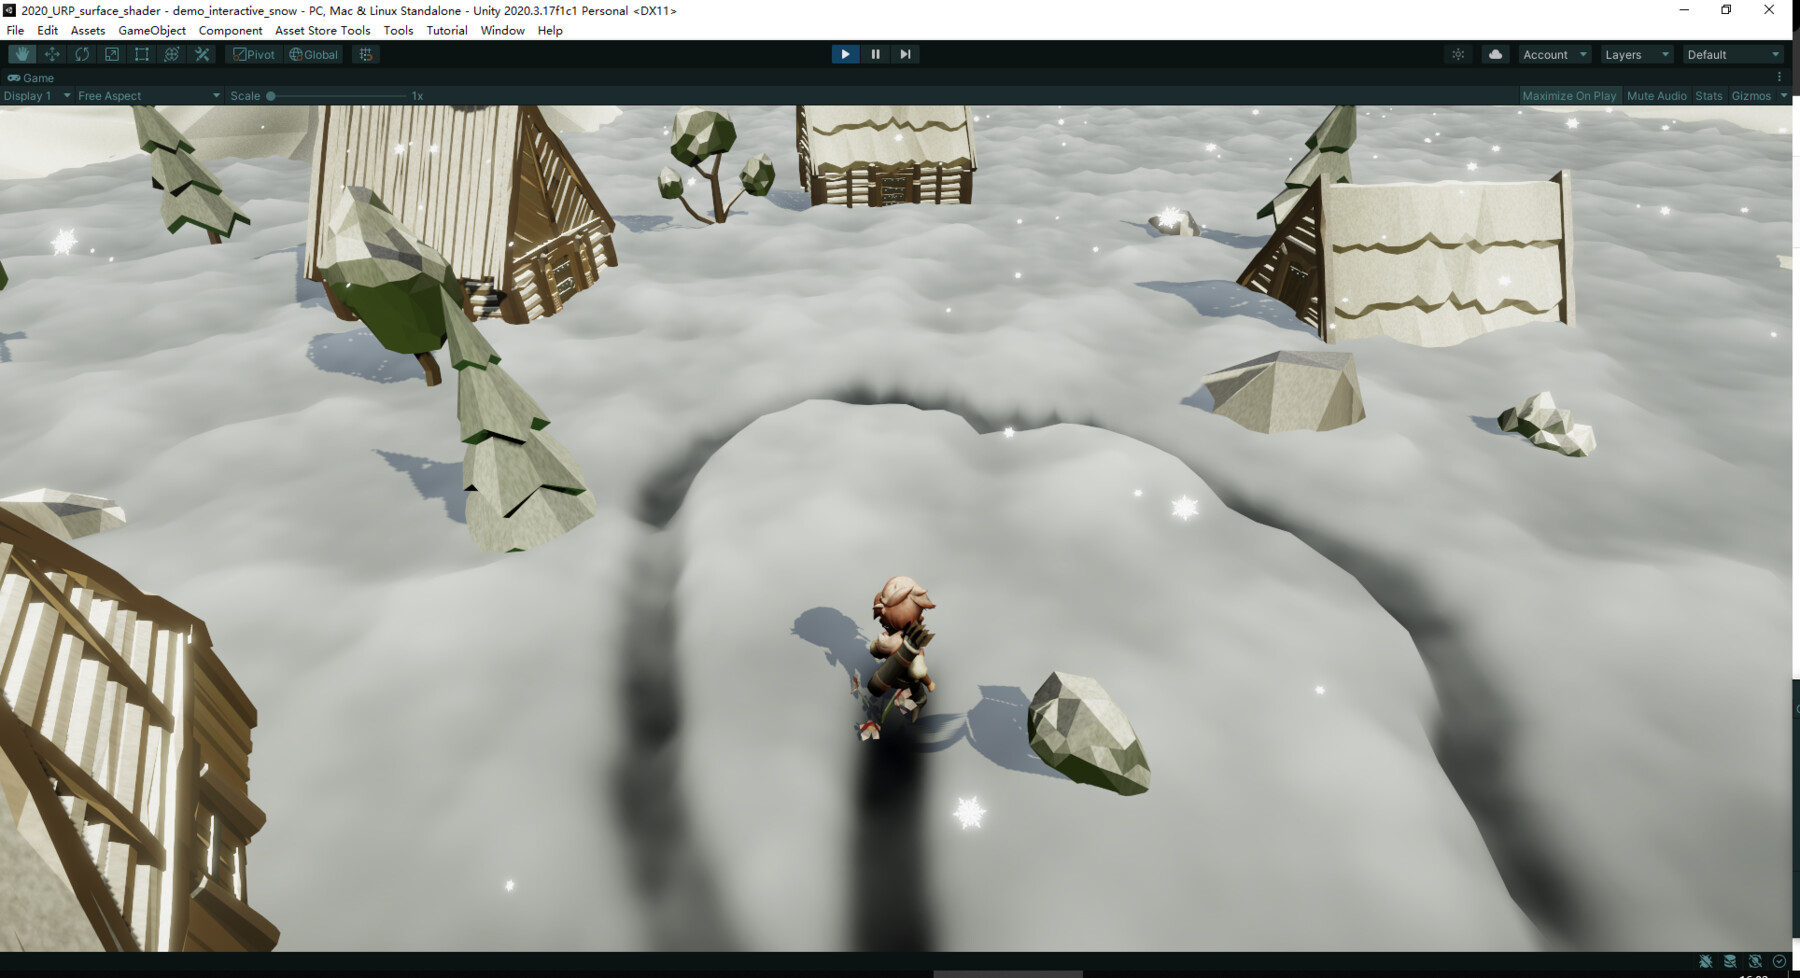
Task: Activate the Transform tool
Action: click(171, 54)
